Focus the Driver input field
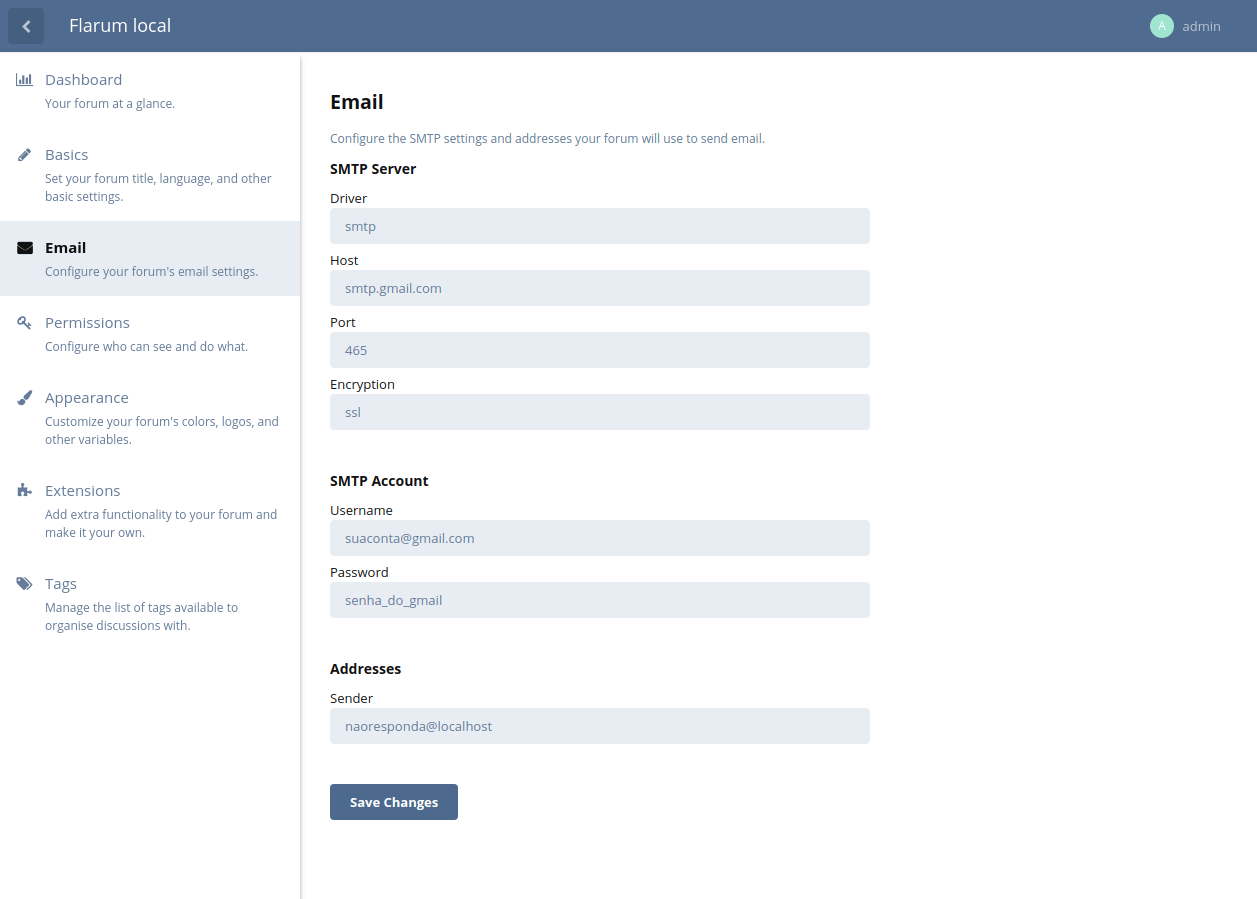This screenshot has height=899, width=1257. [x=600, y=226]
